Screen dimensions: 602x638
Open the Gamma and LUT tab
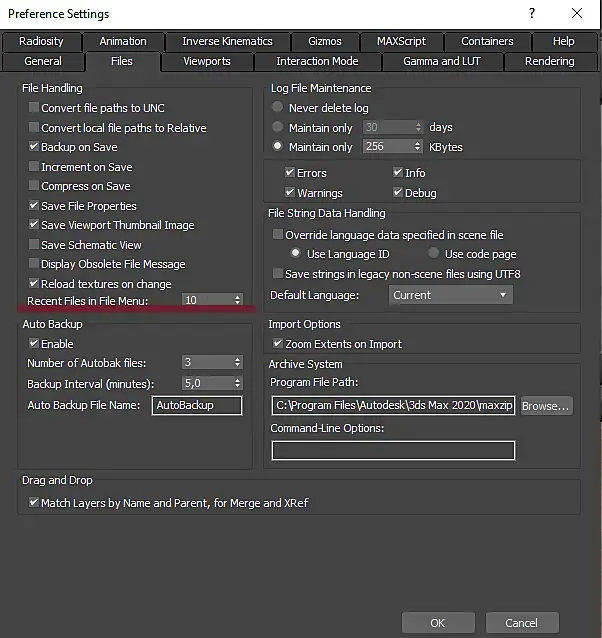coord(442,61)
